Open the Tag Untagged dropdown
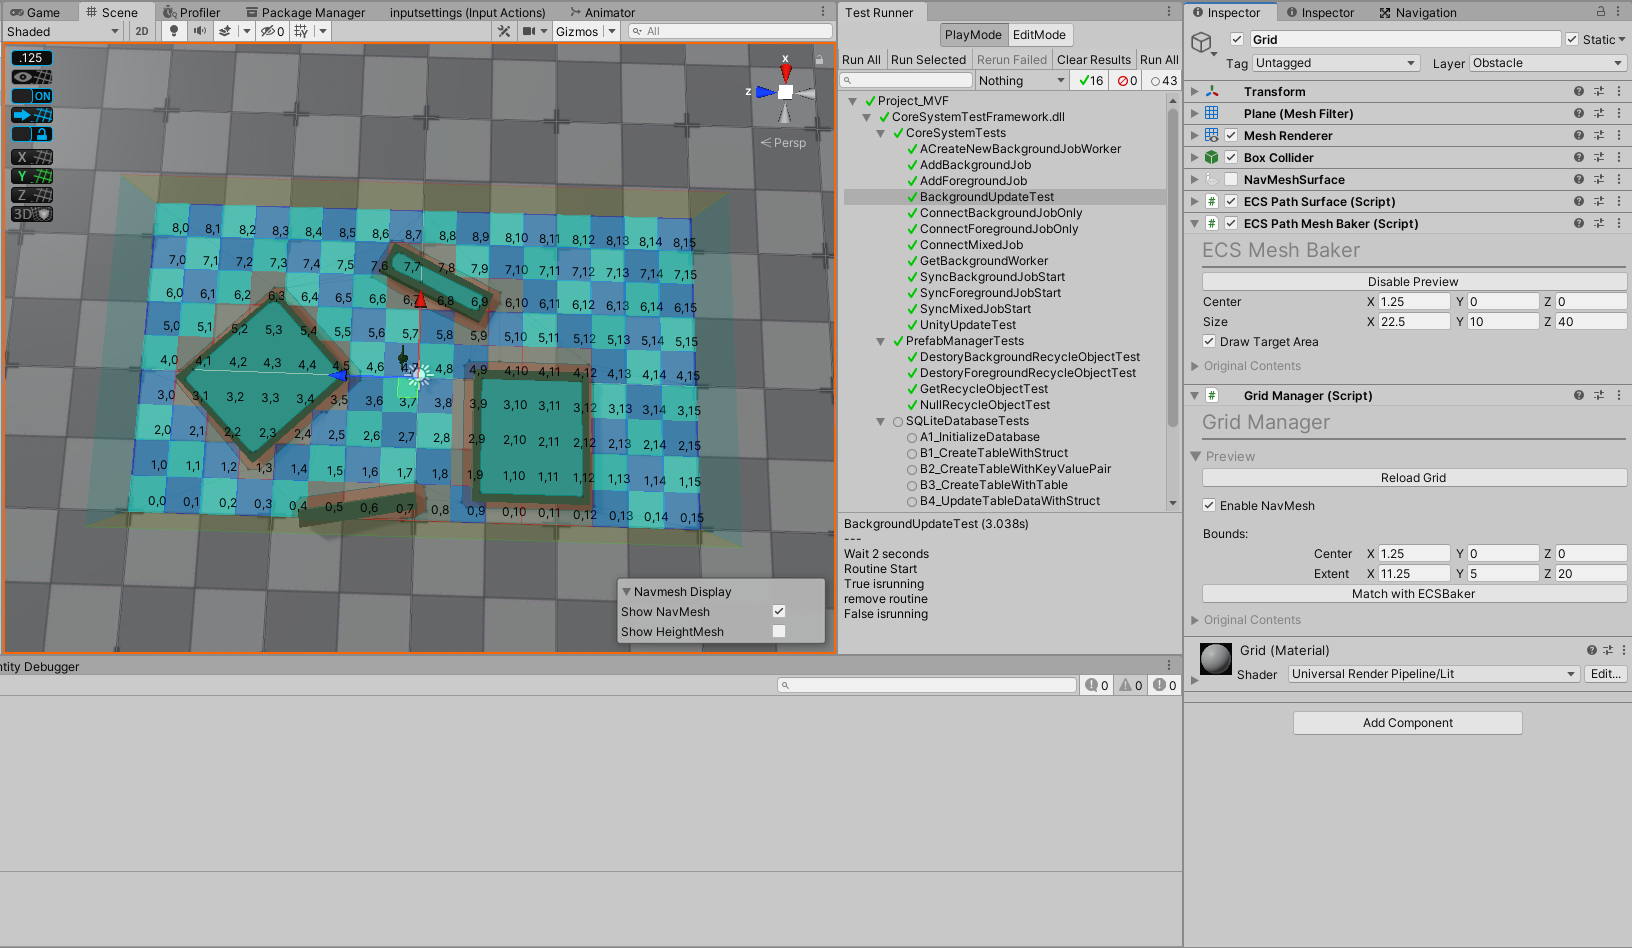 coord(1336,63)
